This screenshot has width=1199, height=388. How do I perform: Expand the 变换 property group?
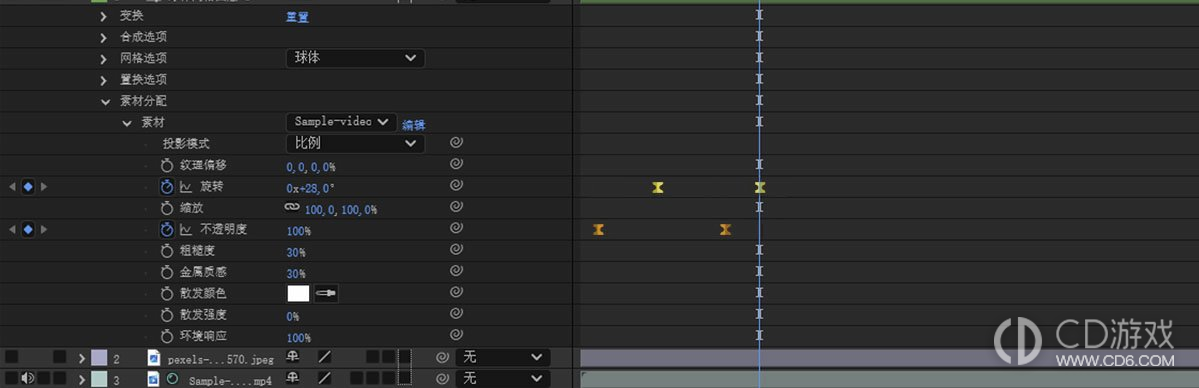click(103, 16)
